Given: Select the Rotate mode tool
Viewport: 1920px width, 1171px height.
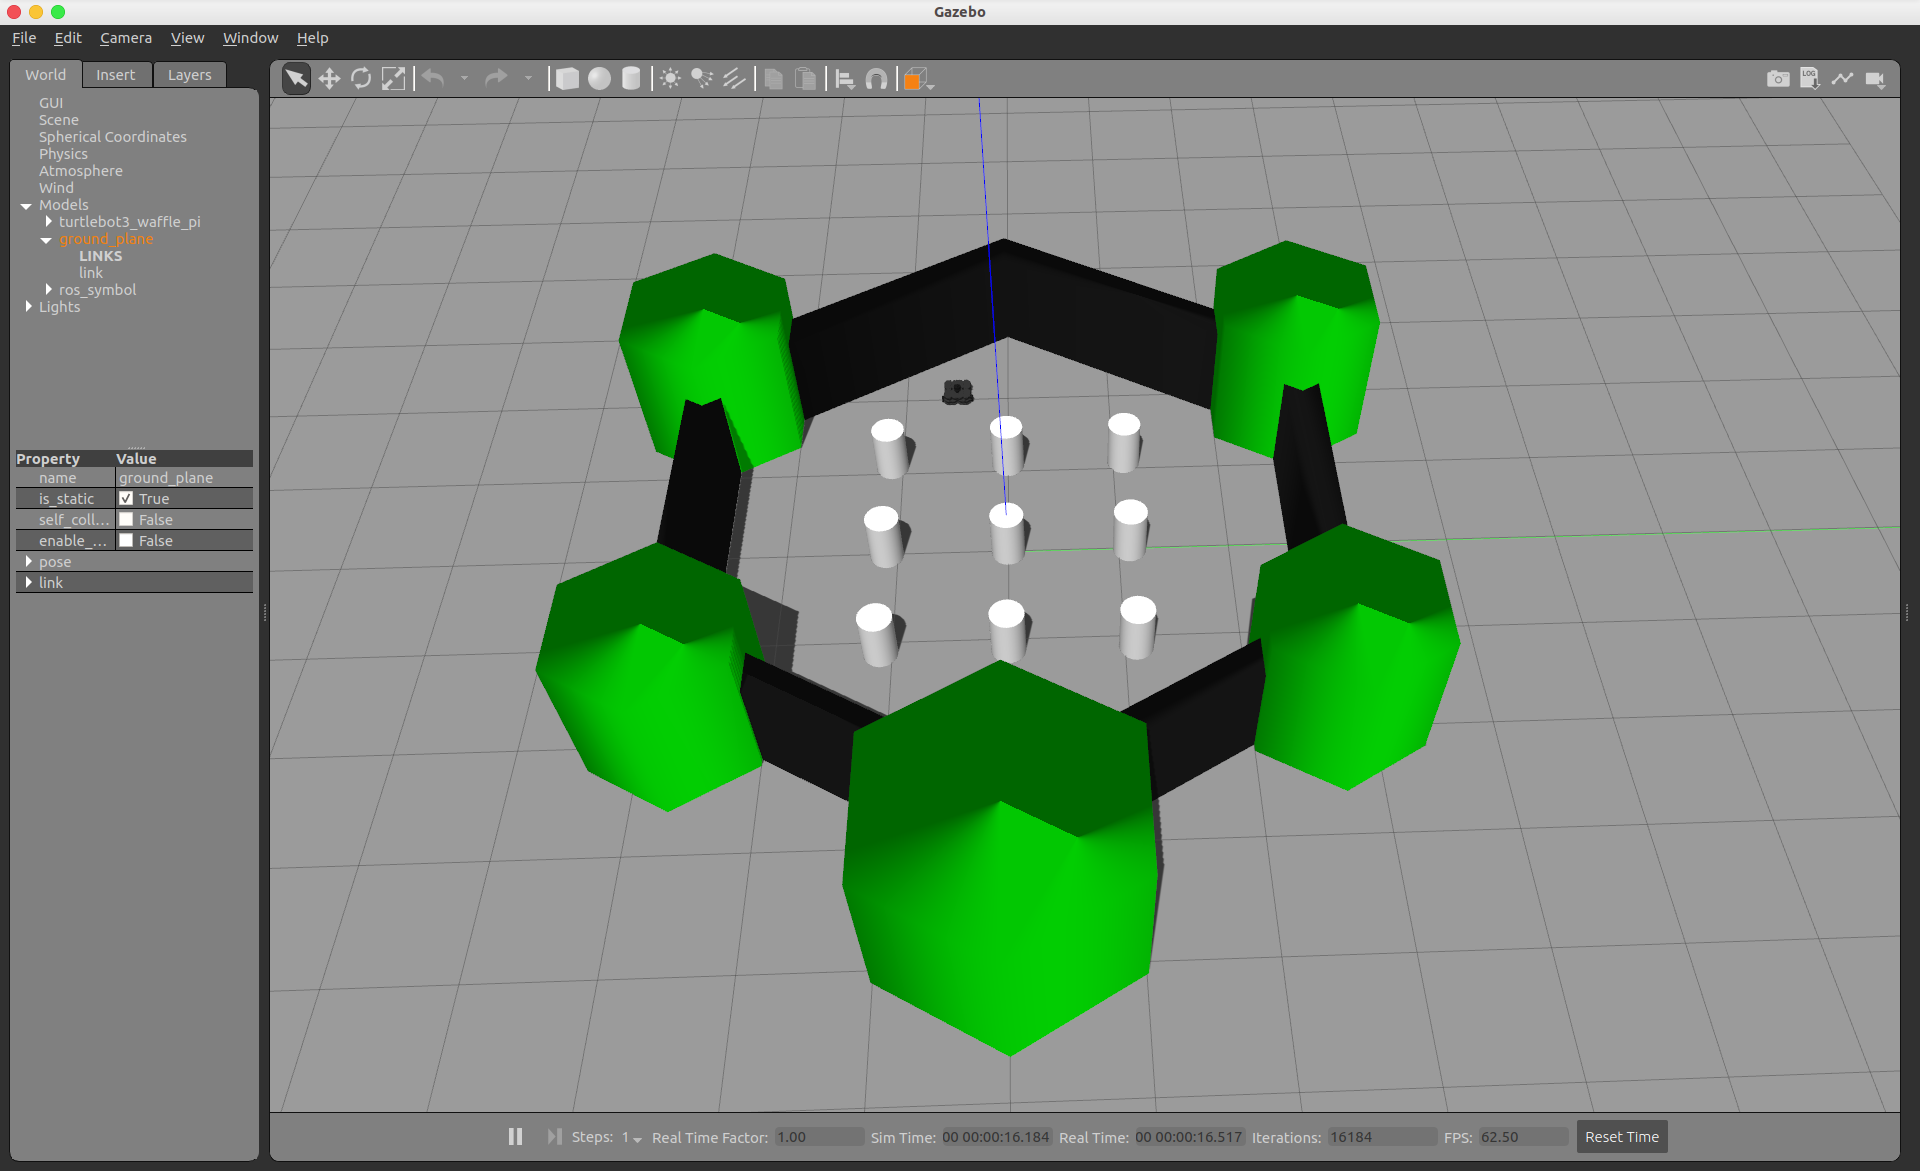Looking at the screenshot, I should pos(361,79).
